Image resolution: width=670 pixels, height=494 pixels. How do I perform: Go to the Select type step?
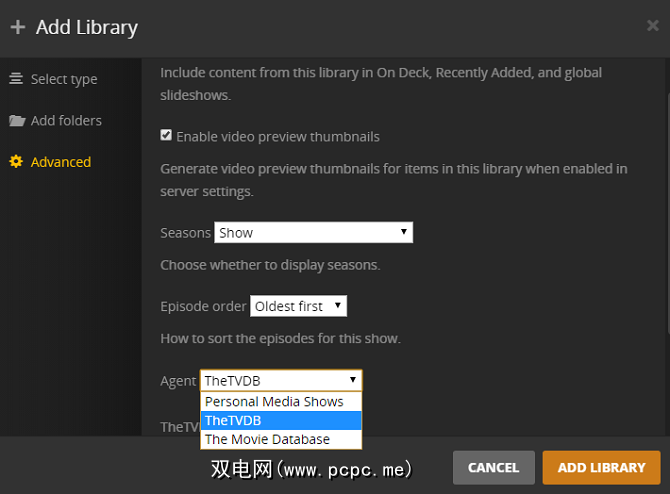click(x=64, y=79)
